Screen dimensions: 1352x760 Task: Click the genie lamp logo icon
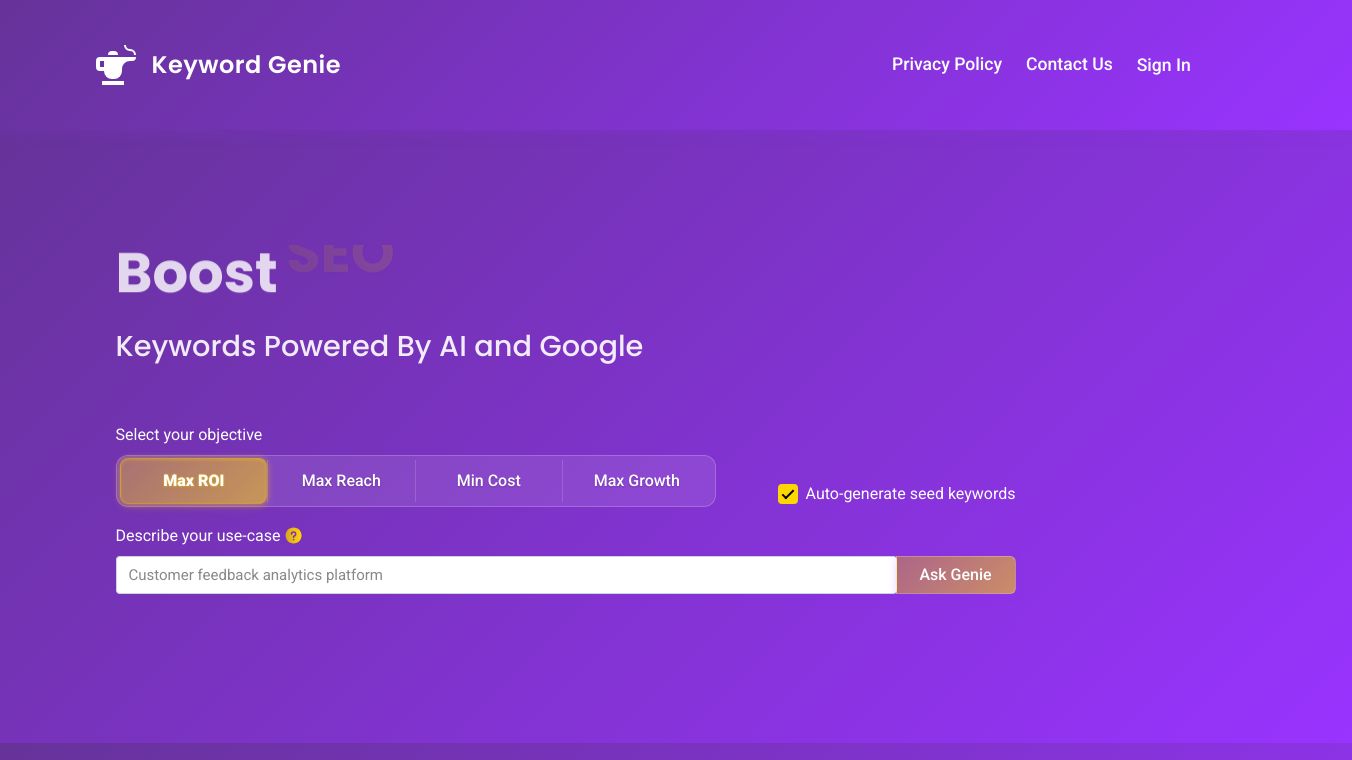pyautogui.click(x=115, y=65)
